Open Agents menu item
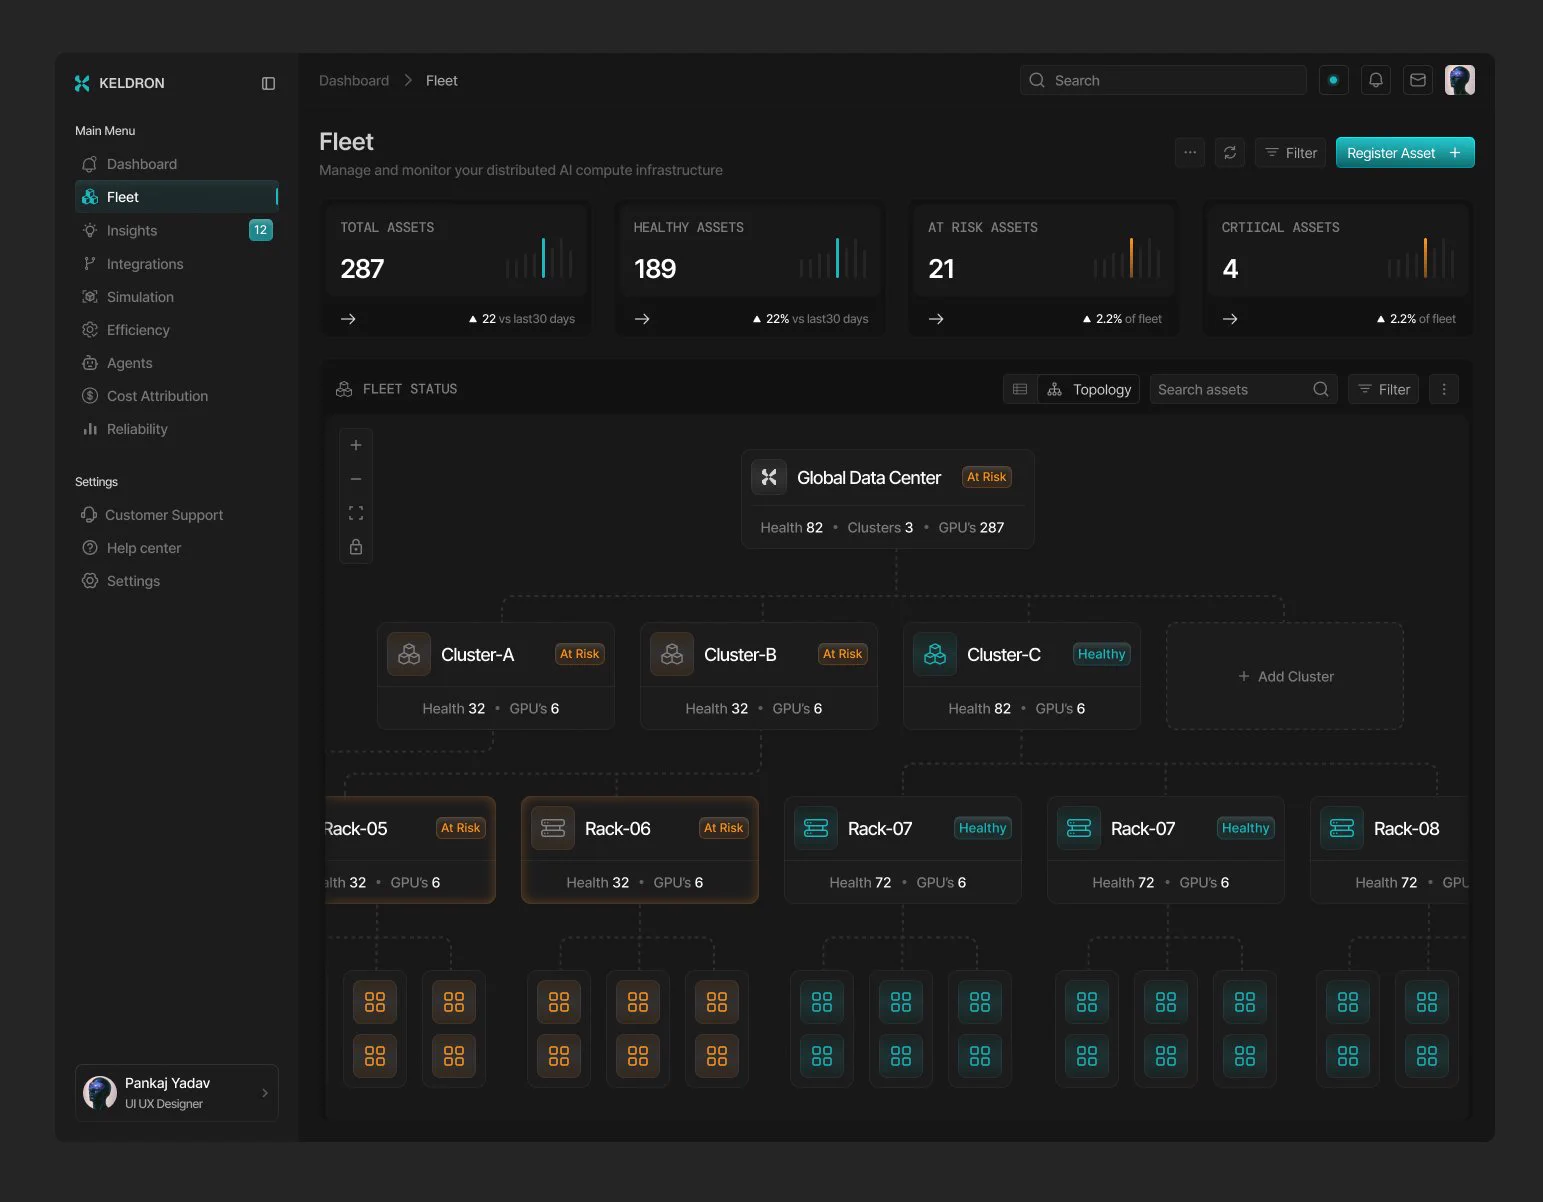The image size is (1543, 1202). point(176,363)
